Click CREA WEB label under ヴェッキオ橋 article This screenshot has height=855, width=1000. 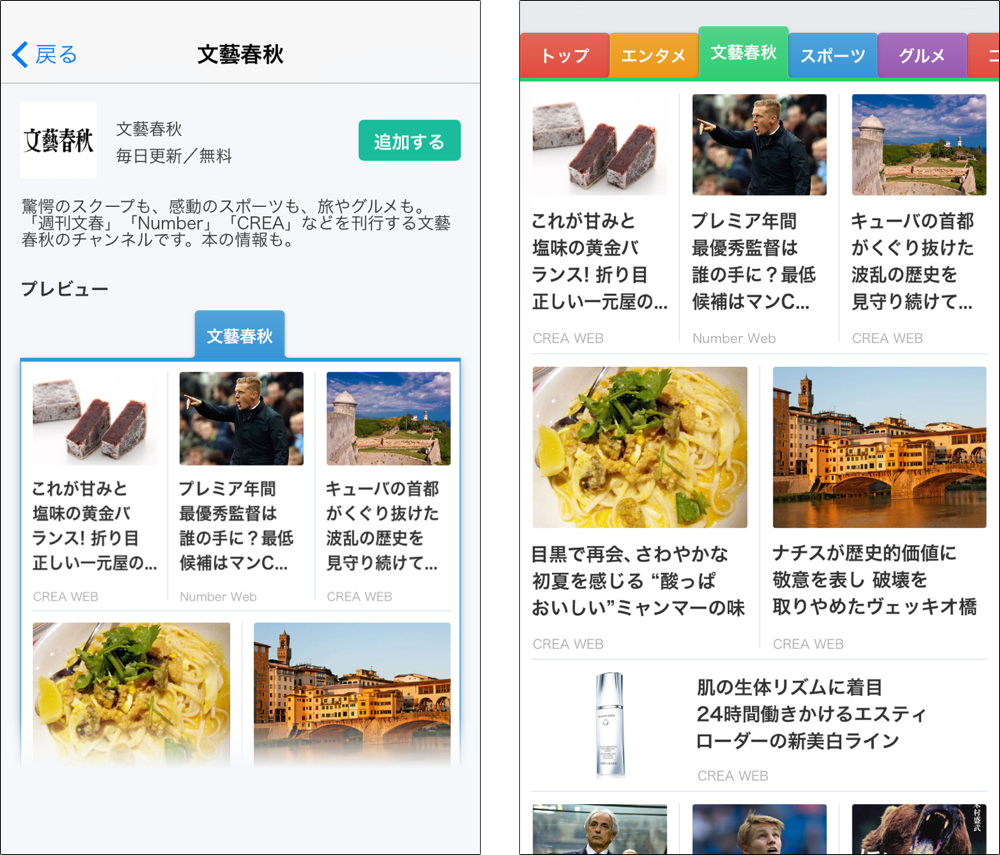click(809, 644)
